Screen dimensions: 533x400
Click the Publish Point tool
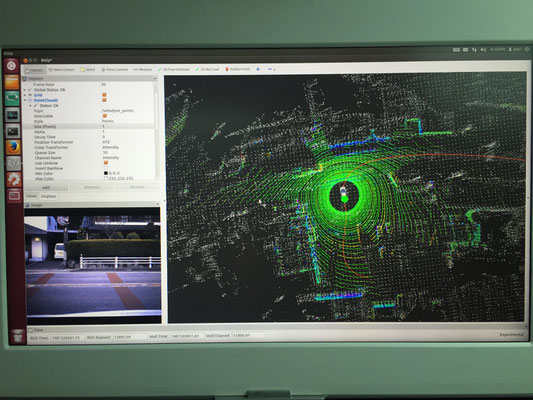238,69
